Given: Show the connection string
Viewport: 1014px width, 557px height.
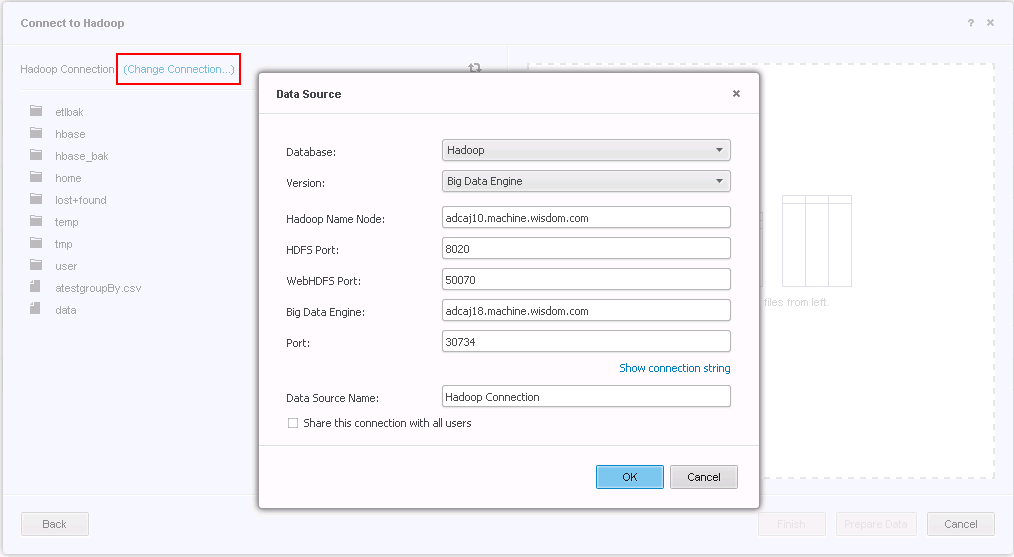Looking at the screenshot, I should [x=674, y=368].
